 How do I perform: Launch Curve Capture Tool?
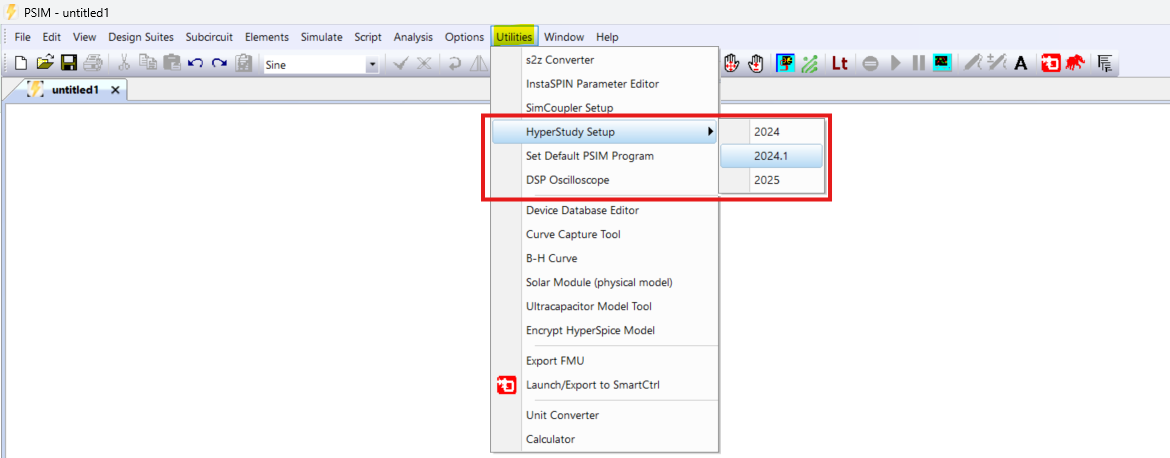click(x=604, y=234)
